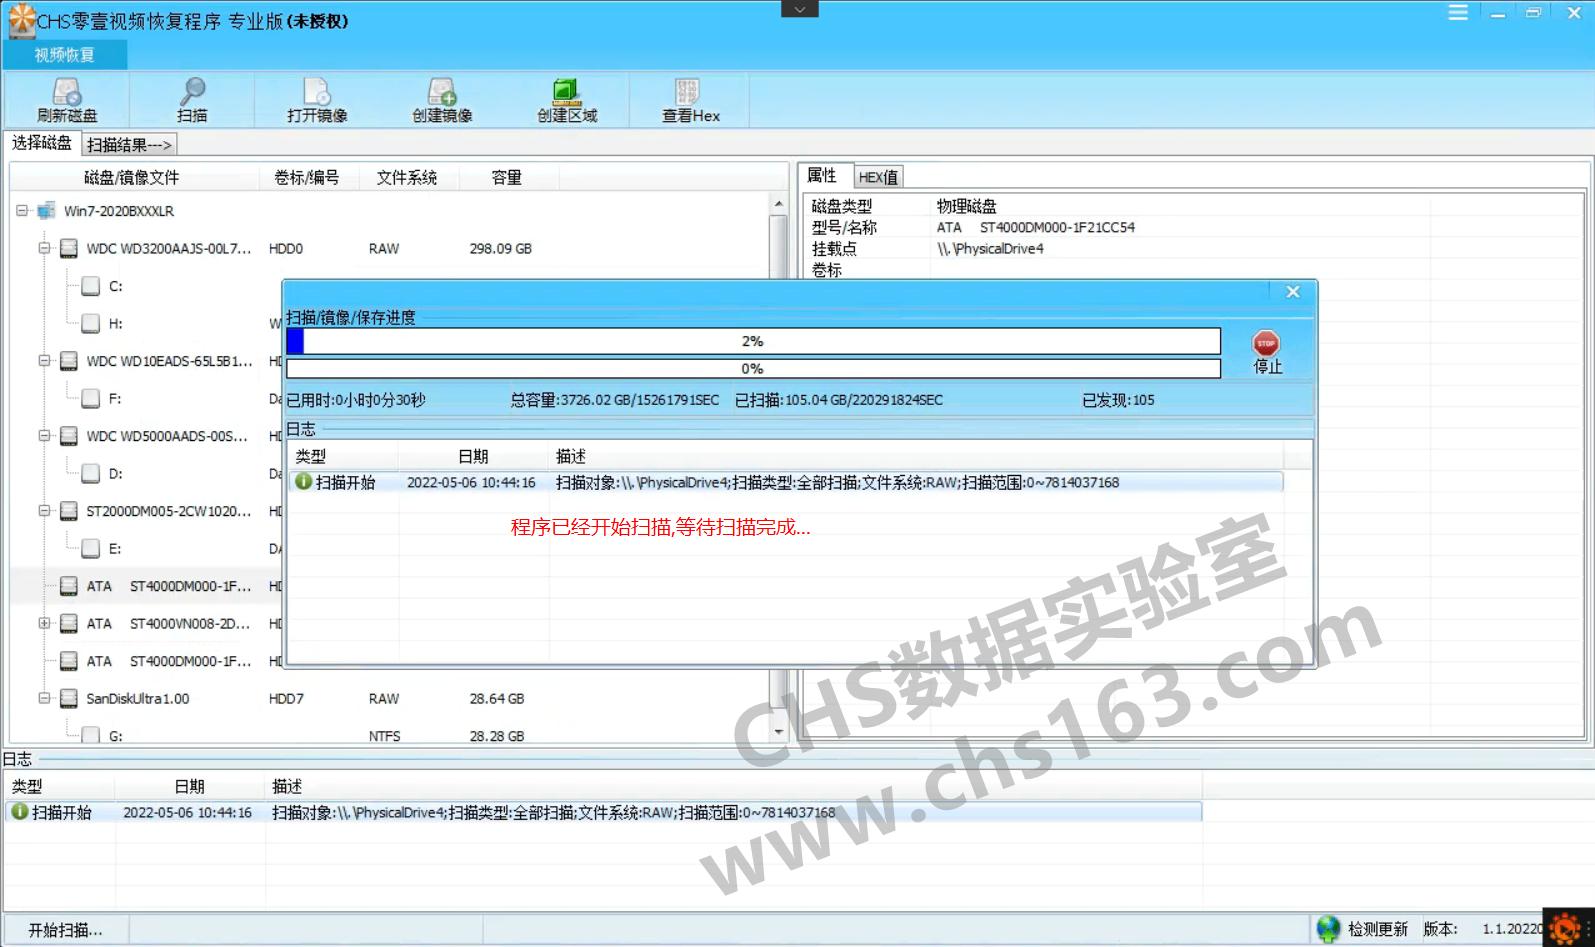Collapse the WDC WD10EADS disk node
Screen dimensions: 1595x947
pyautogui.click(x=44, y=361)
